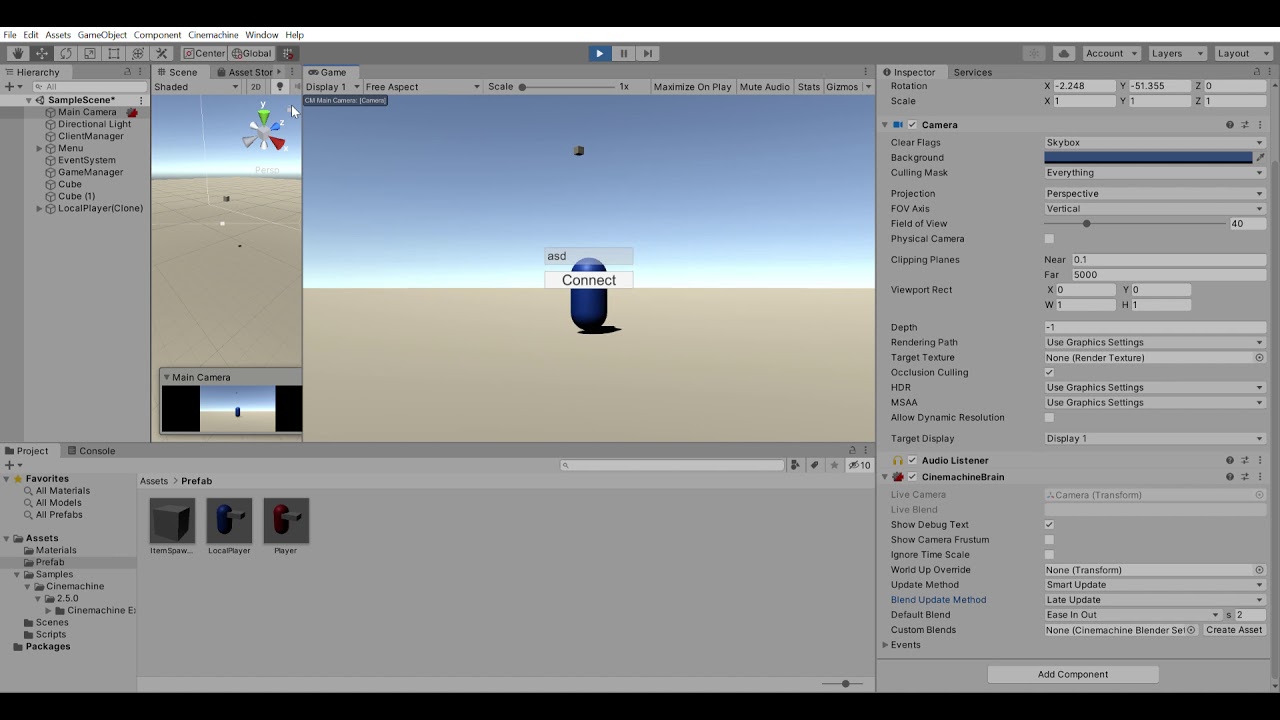1280x720 pixels.
Task: Uncheck Show Debug Text in CinemachineBrain
Action: (x=1049, y=524)
